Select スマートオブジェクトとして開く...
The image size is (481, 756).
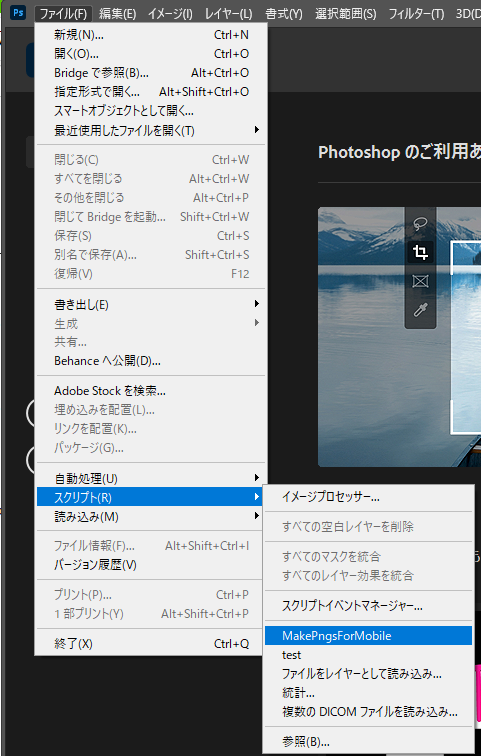tap(151, 111)
